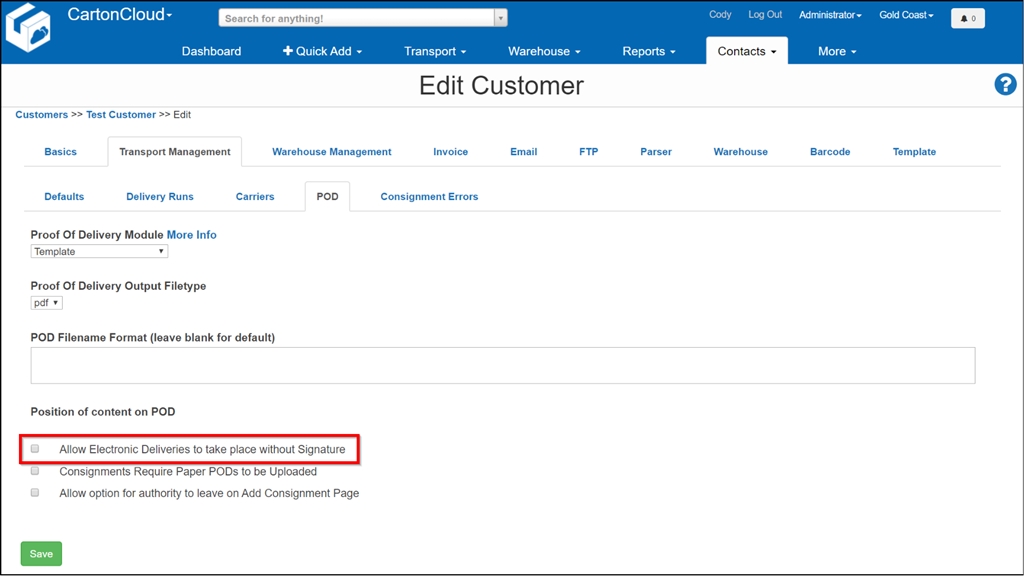This screenshot has height=578, width=1024.
Task: Open the Gold Coast location dropdown
Action: click(x=906, y=15)
